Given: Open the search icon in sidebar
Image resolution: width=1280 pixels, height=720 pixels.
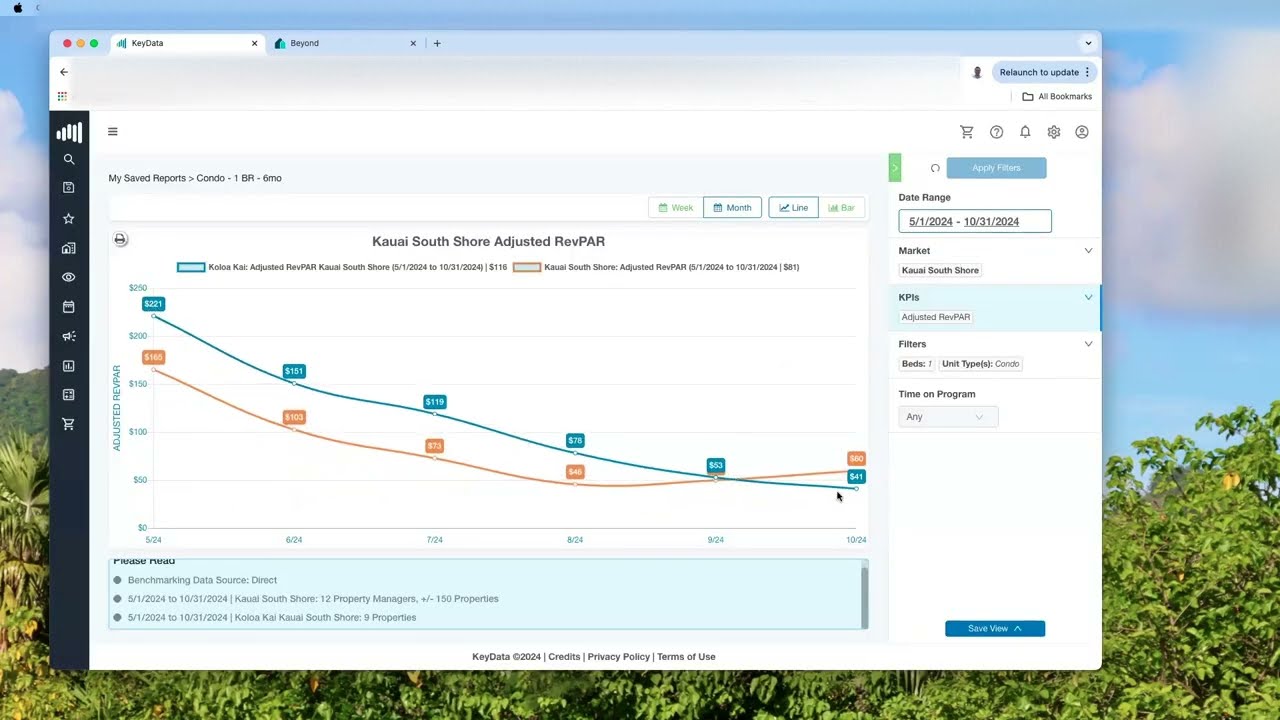Looking at the screenshot, I should (x=69, y=159).
